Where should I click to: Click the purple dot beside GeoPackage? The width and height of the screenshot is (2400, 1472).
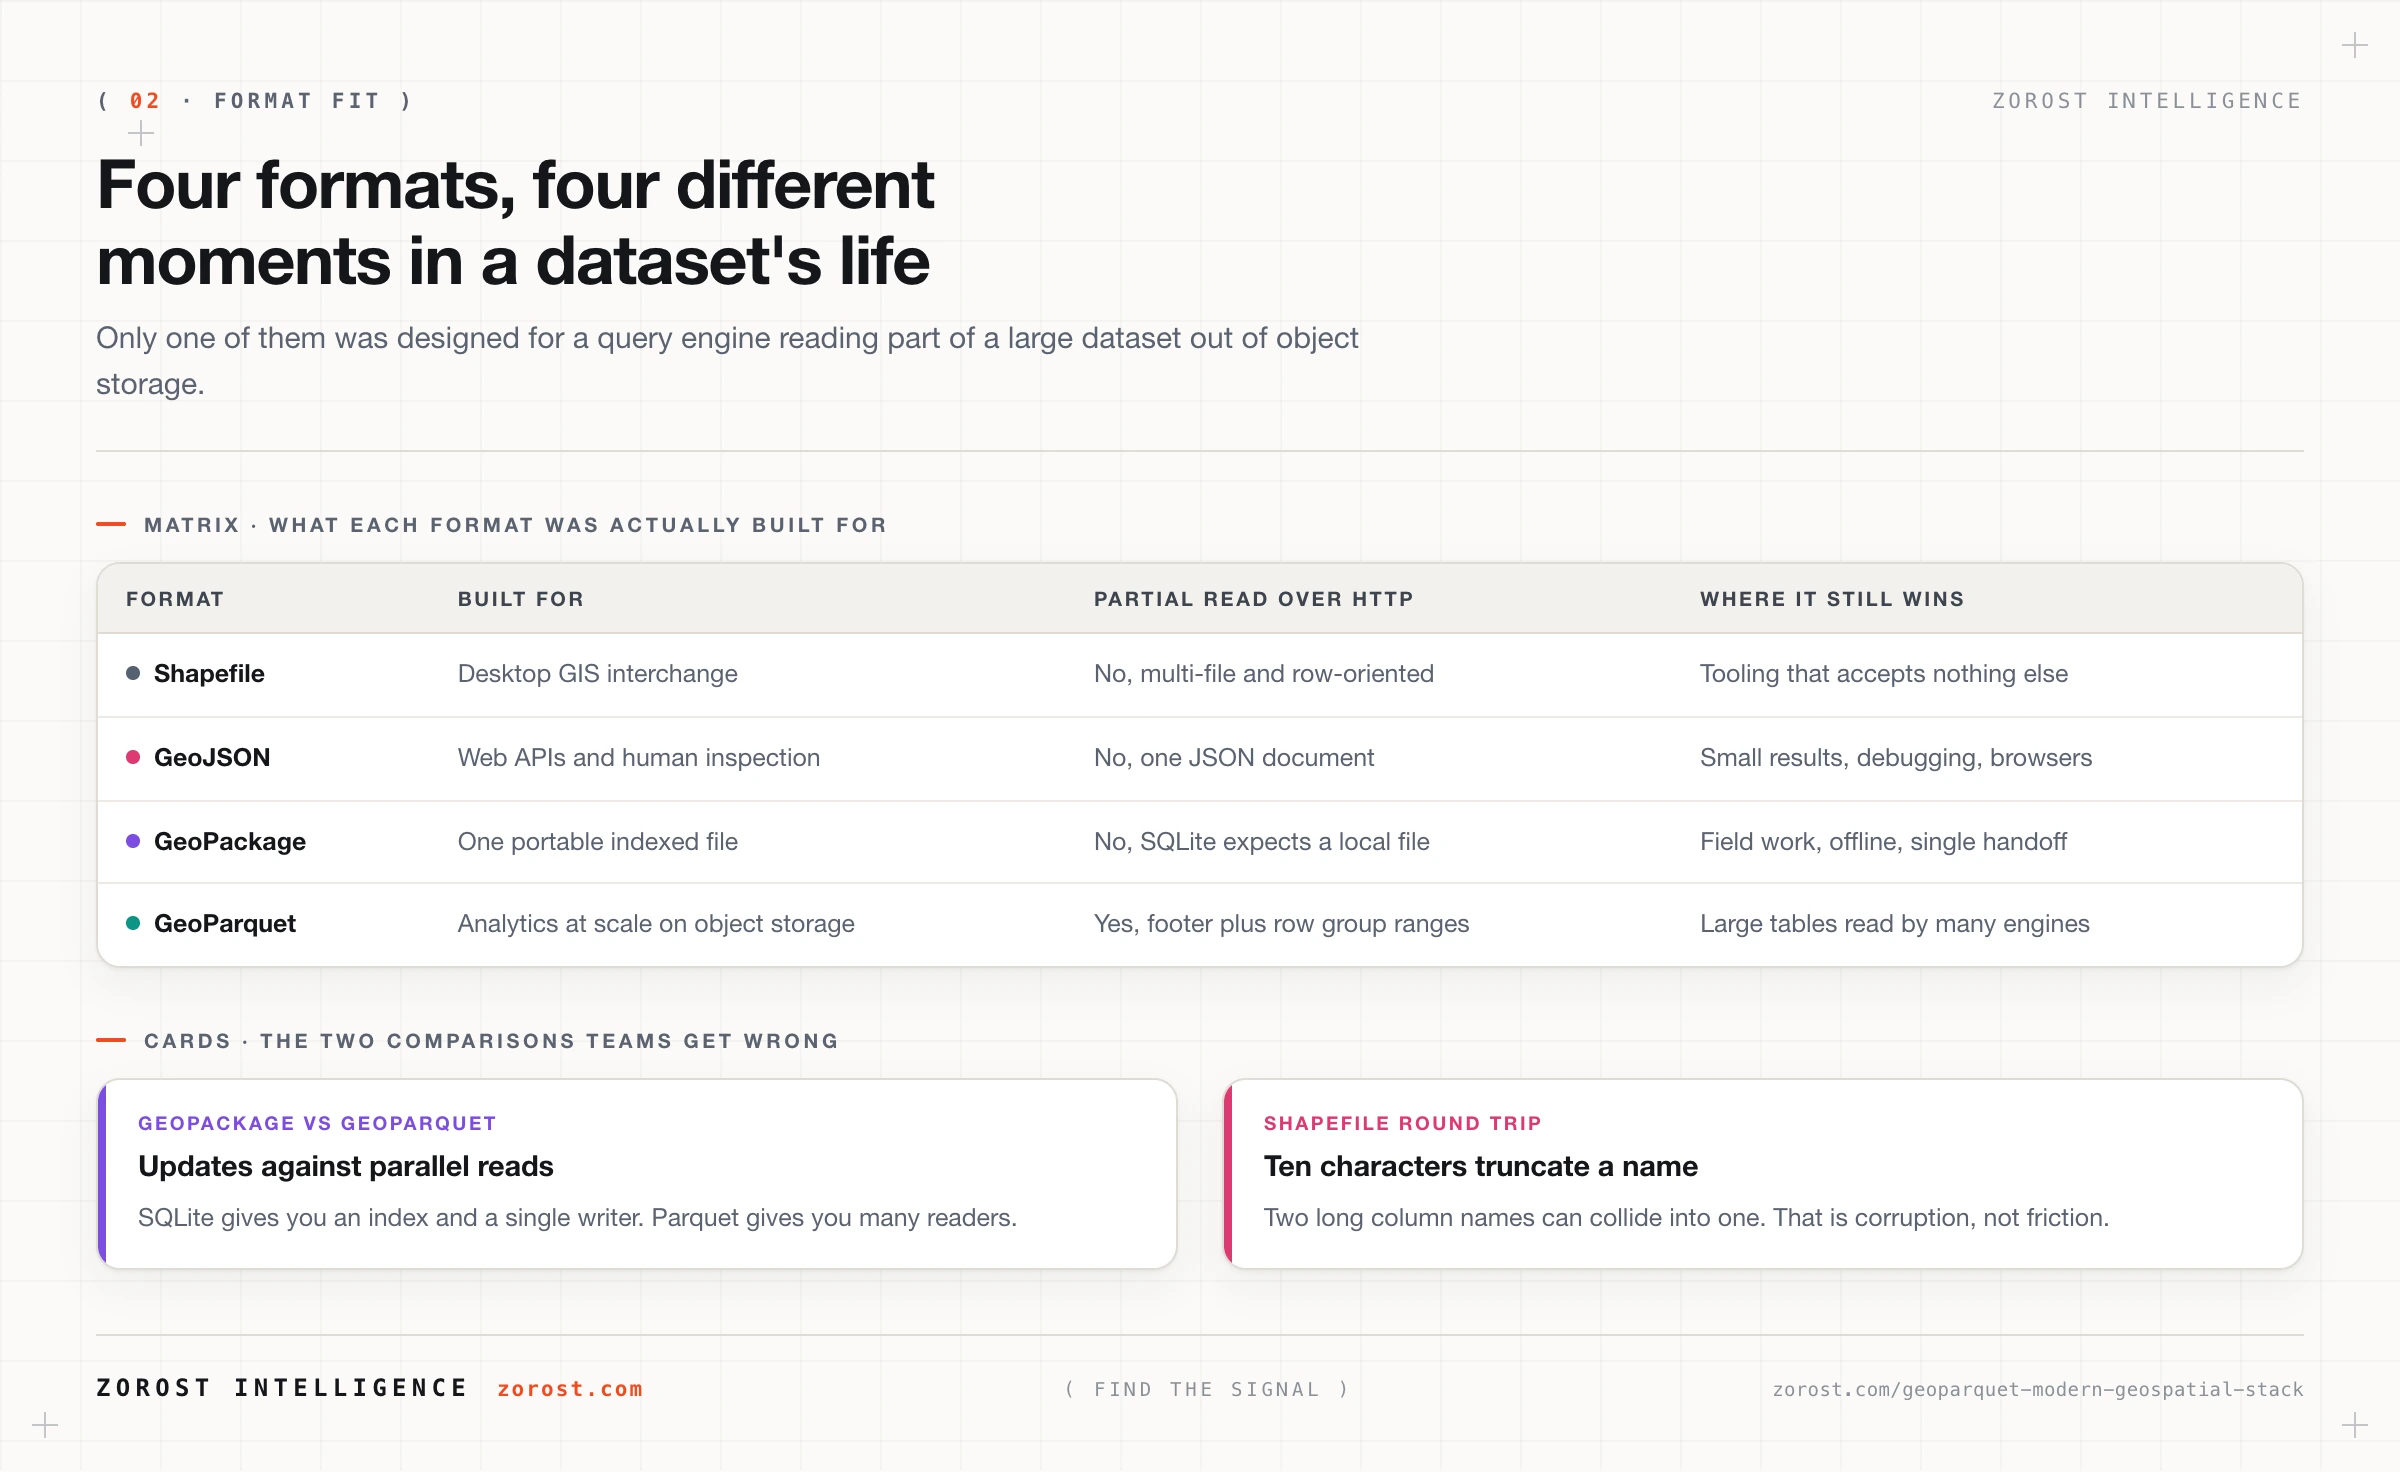[133, 841]
